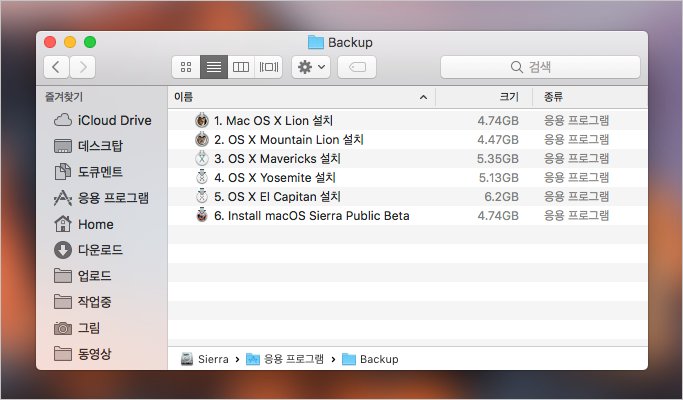Screen dimensions: 683x400
Task: Open 데스크탑 in the sidebar
Action: [x=88, y=146]
